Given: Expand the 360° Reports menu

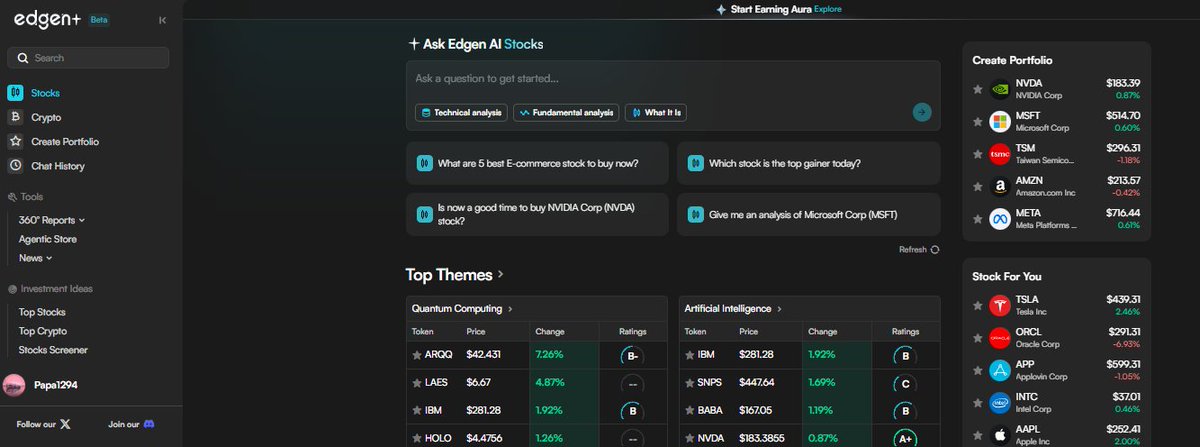Looking at the screenshot, I should (x=52, y=220).
